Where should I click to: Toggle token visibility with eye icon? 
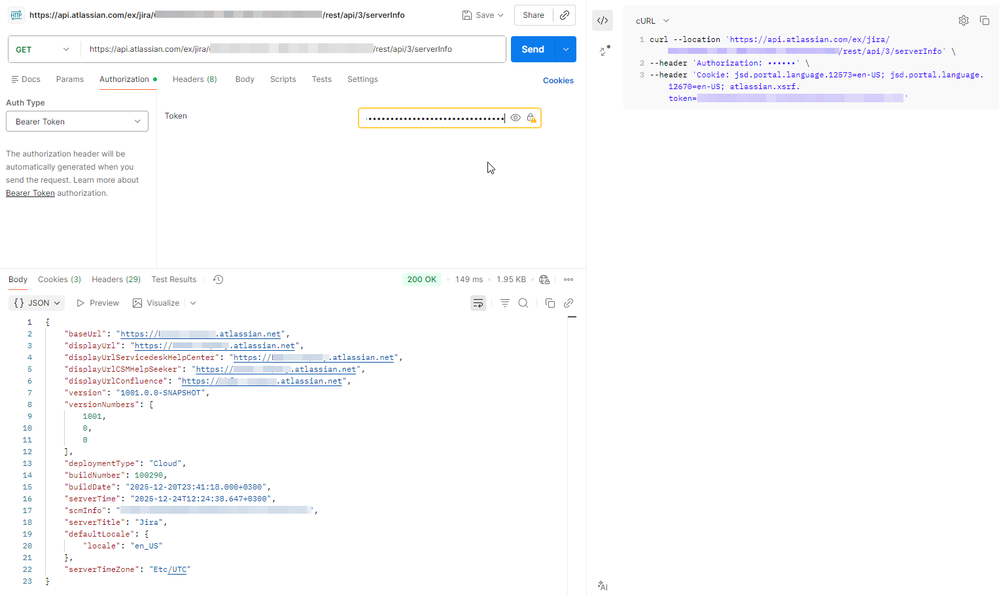click(515, 118)
